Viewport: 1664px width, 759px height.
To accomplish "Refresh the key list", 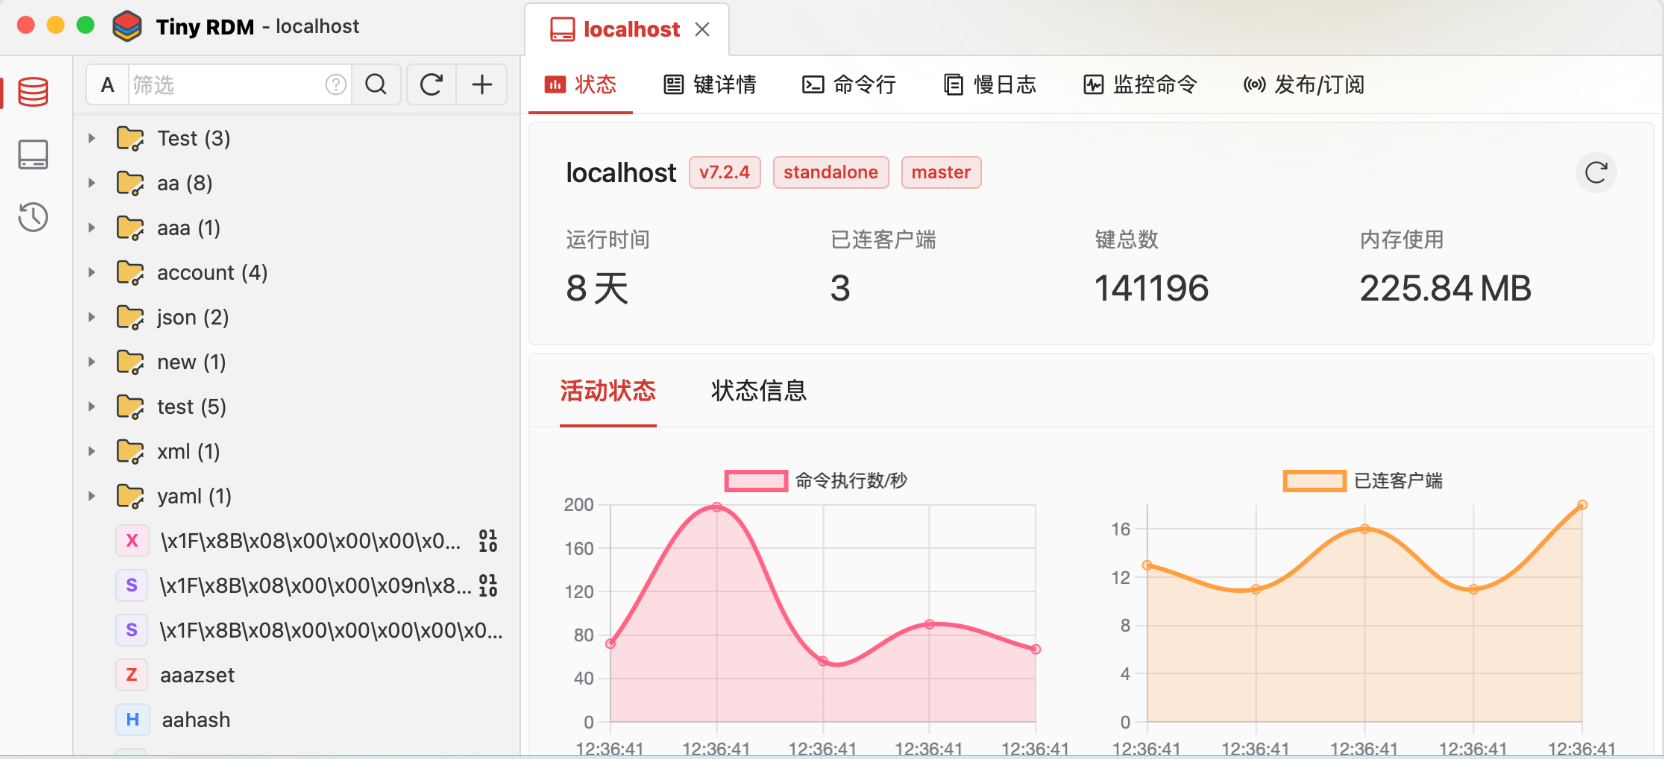I will click(x=431, y=85).
